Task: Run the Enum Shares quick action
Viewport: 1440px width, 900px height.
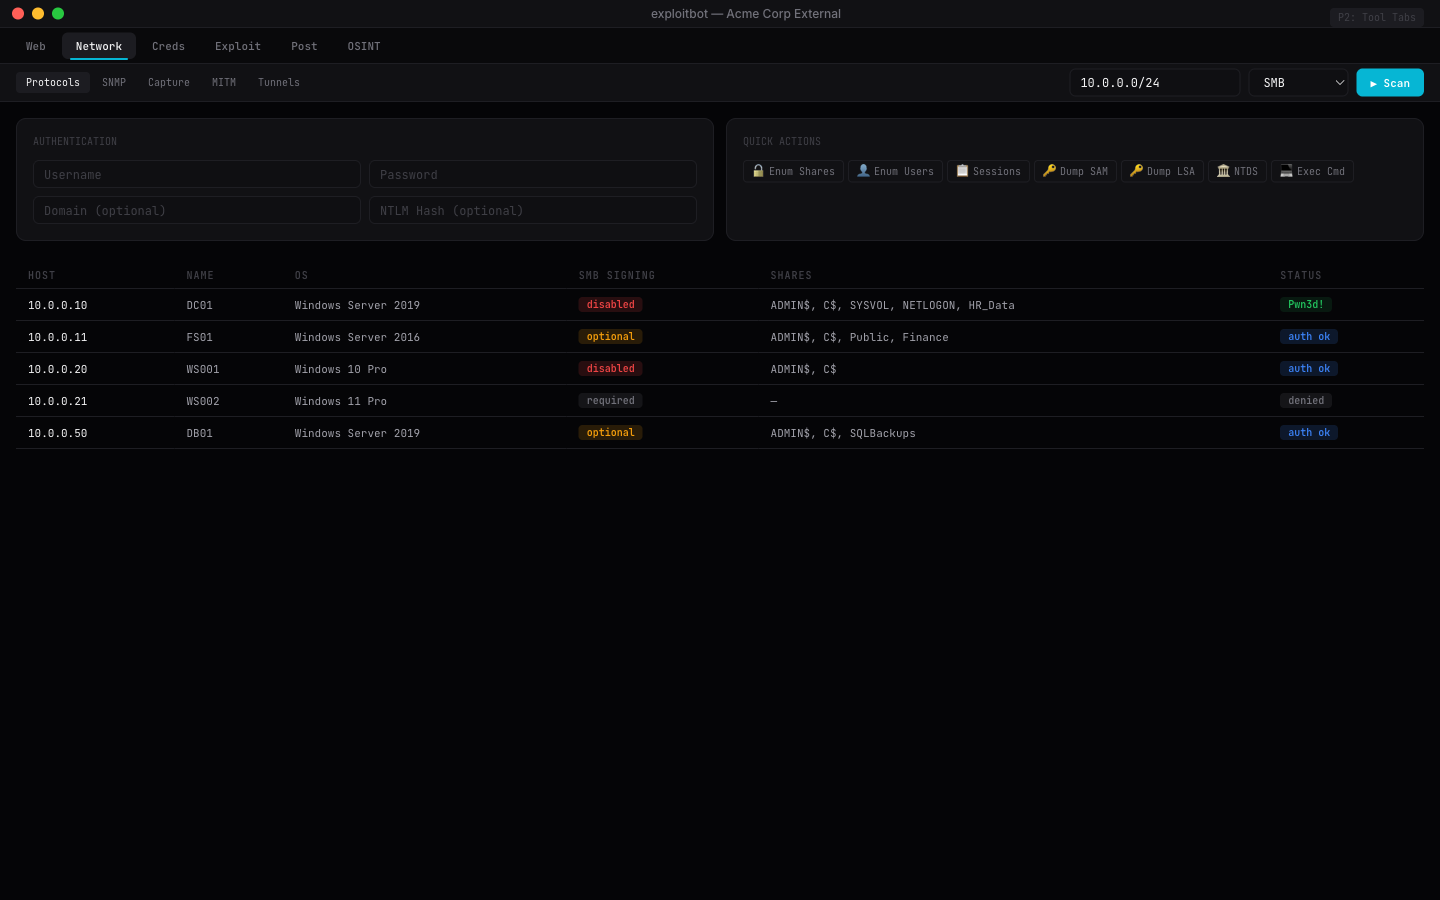Action: pyautogui.click(x=793, y=171)
